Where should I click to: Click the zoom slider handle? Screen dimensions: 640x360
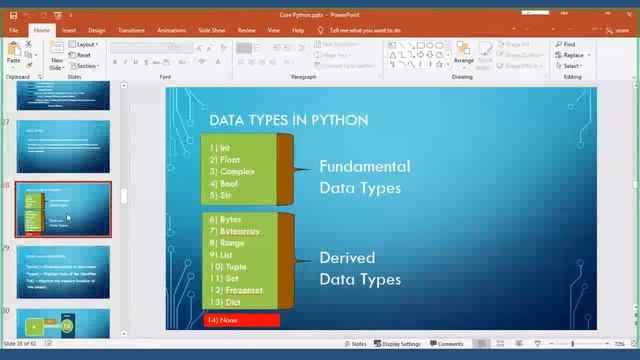(x=573, y=344)
